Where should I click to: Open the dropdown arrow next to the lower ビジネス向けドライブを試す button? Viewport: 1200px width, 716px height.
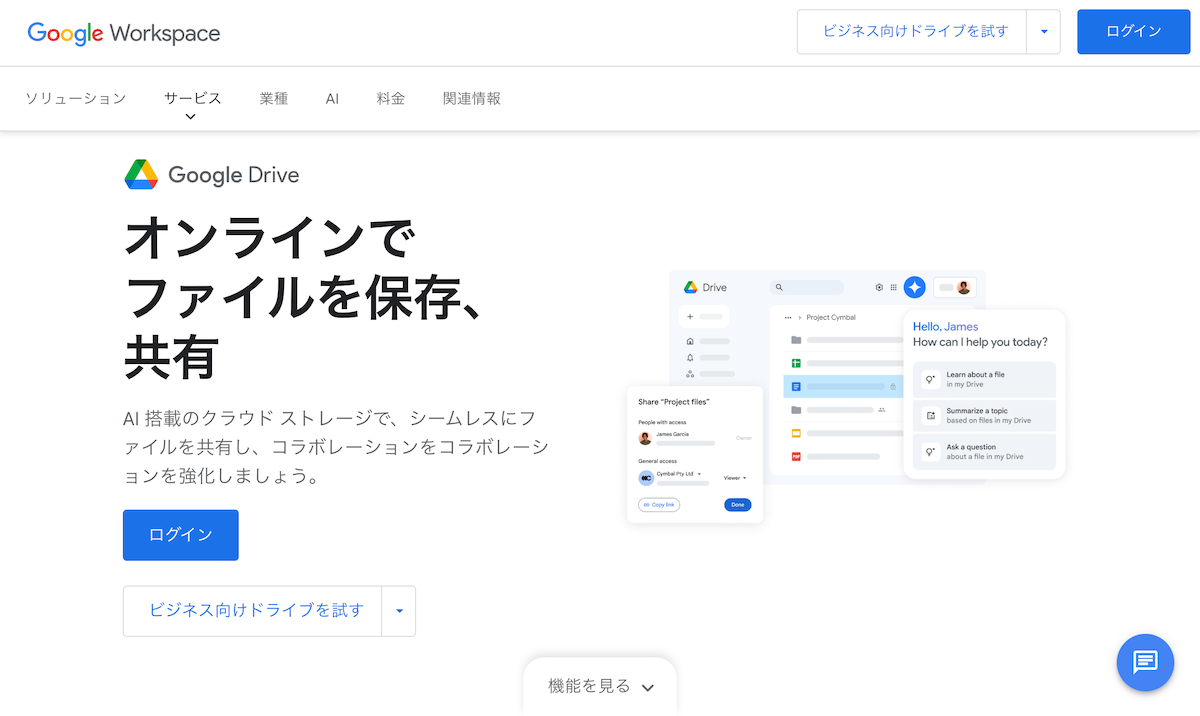[x=399, y=611]
